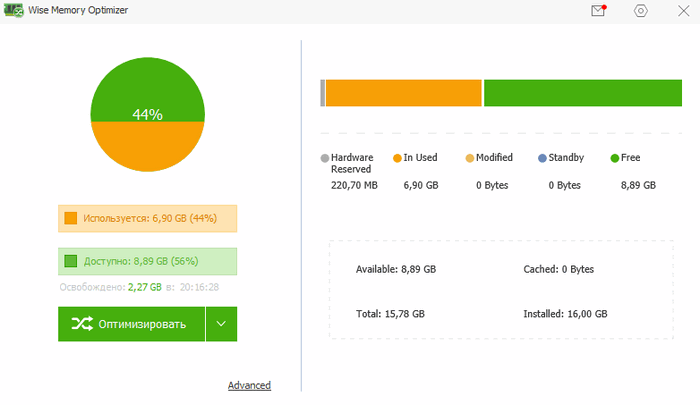Expand the optimize options dropdown arrow
700x405 pixels.
click(x=221, y=324)
